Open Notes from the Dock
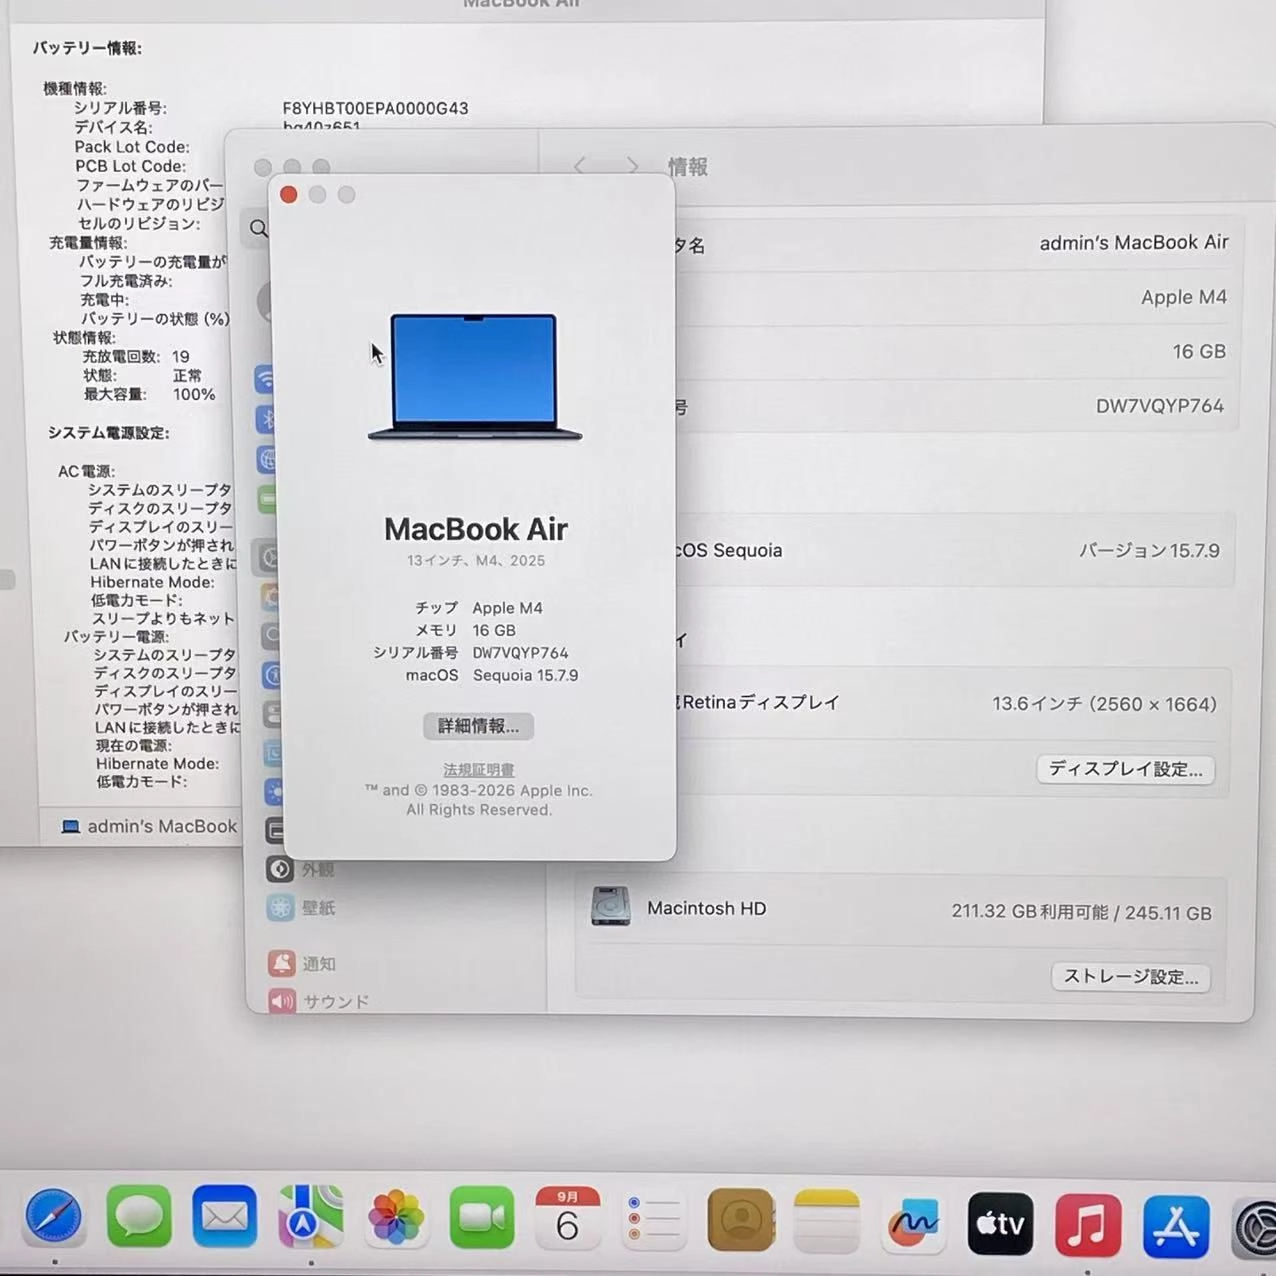 pyautogui.click(x=827, y=1221)
